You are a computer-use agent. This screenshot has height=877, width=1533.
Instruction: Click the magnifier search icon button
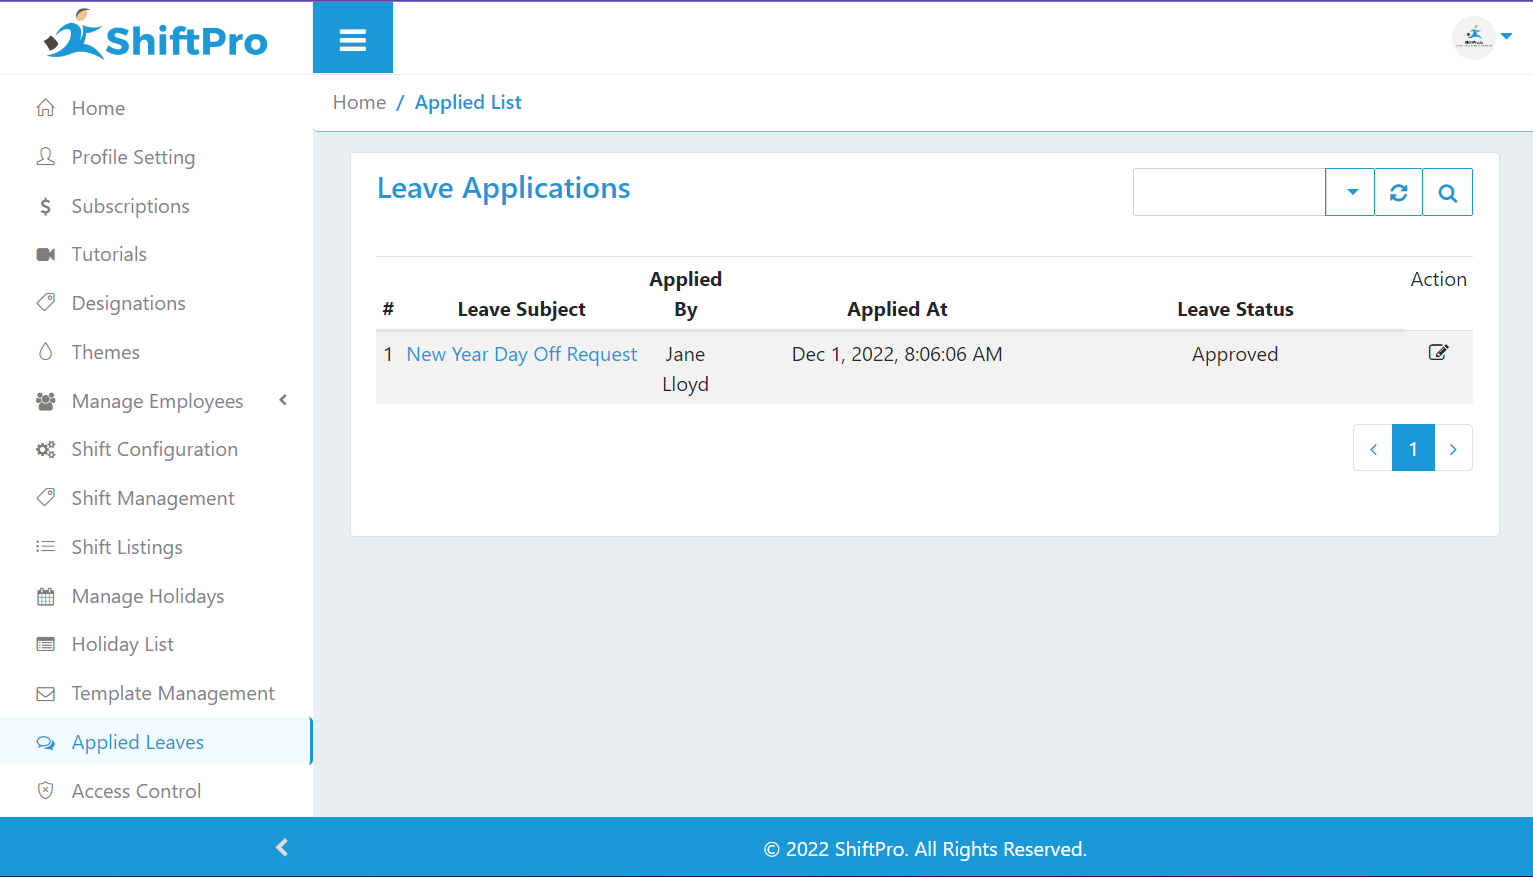(1447, 192)
